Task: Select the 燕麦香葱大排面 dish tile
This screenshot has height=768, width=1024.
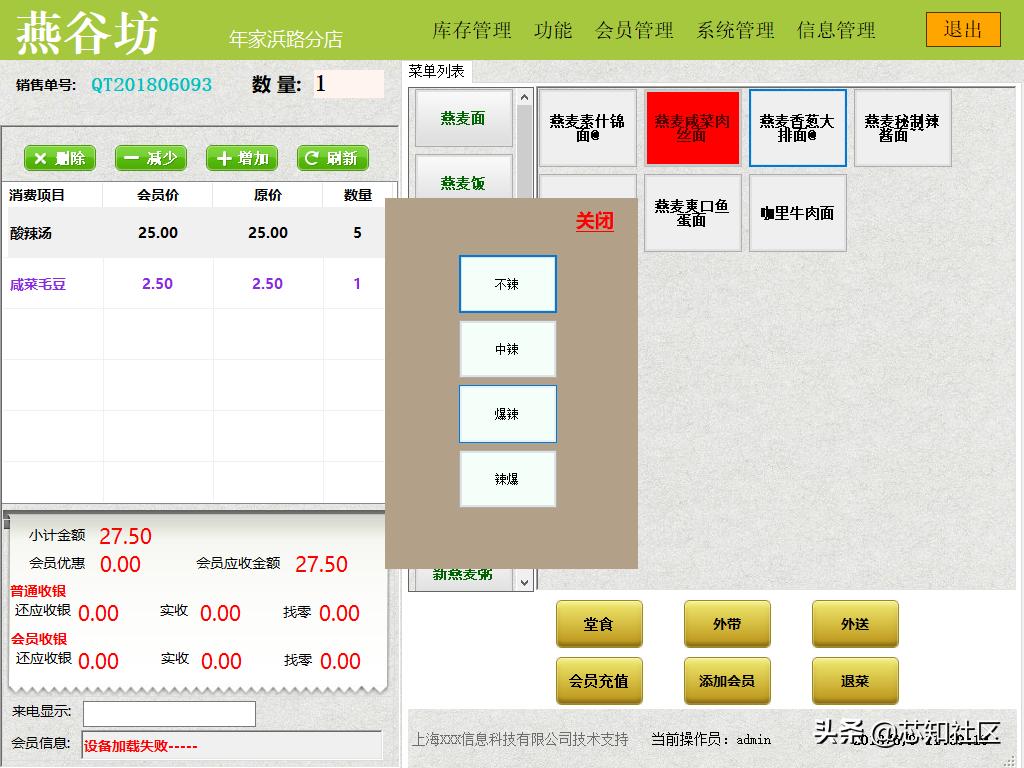Action: click(x=796, y=128)
